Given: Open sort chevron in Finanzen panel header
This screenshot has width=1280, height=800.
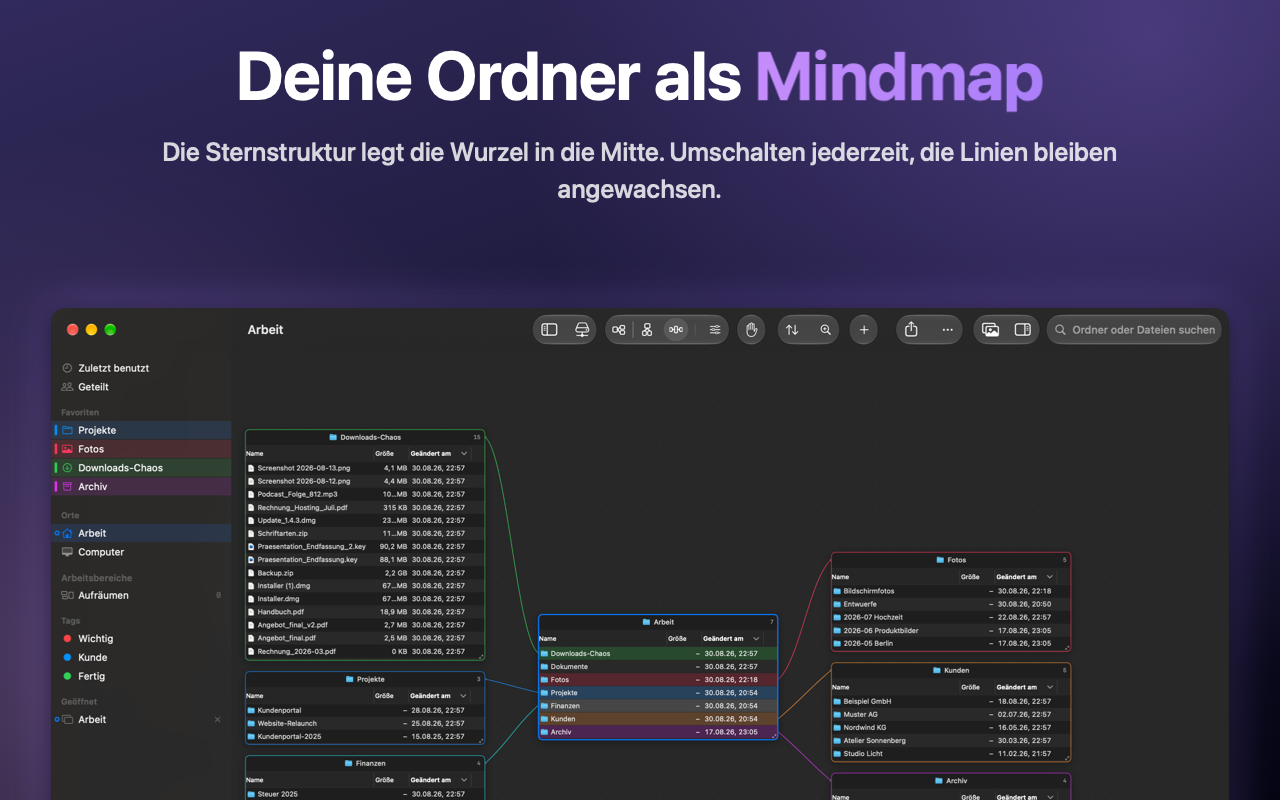Looking at the screenshot, I should tap(464, 780).
